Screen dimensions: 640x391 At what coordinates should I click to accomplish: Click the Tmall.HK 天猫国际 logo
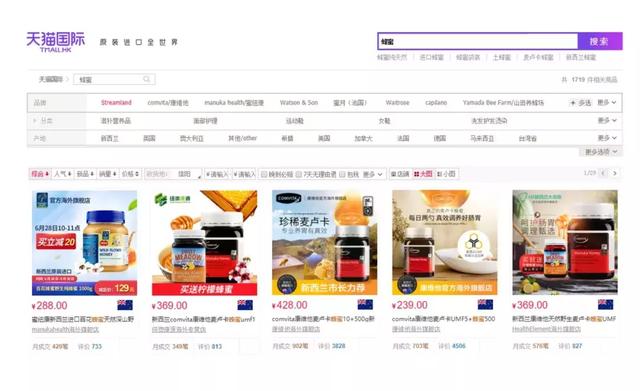click(x=56, y=42)
